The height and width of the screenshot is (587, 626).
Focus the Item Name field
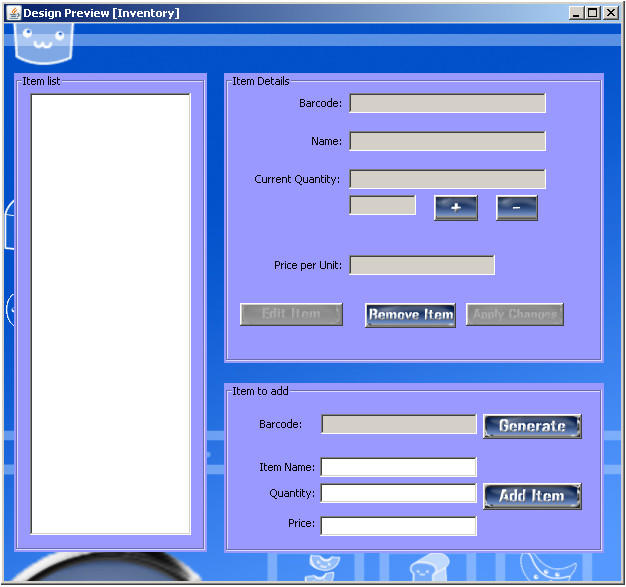pos(399,467)
